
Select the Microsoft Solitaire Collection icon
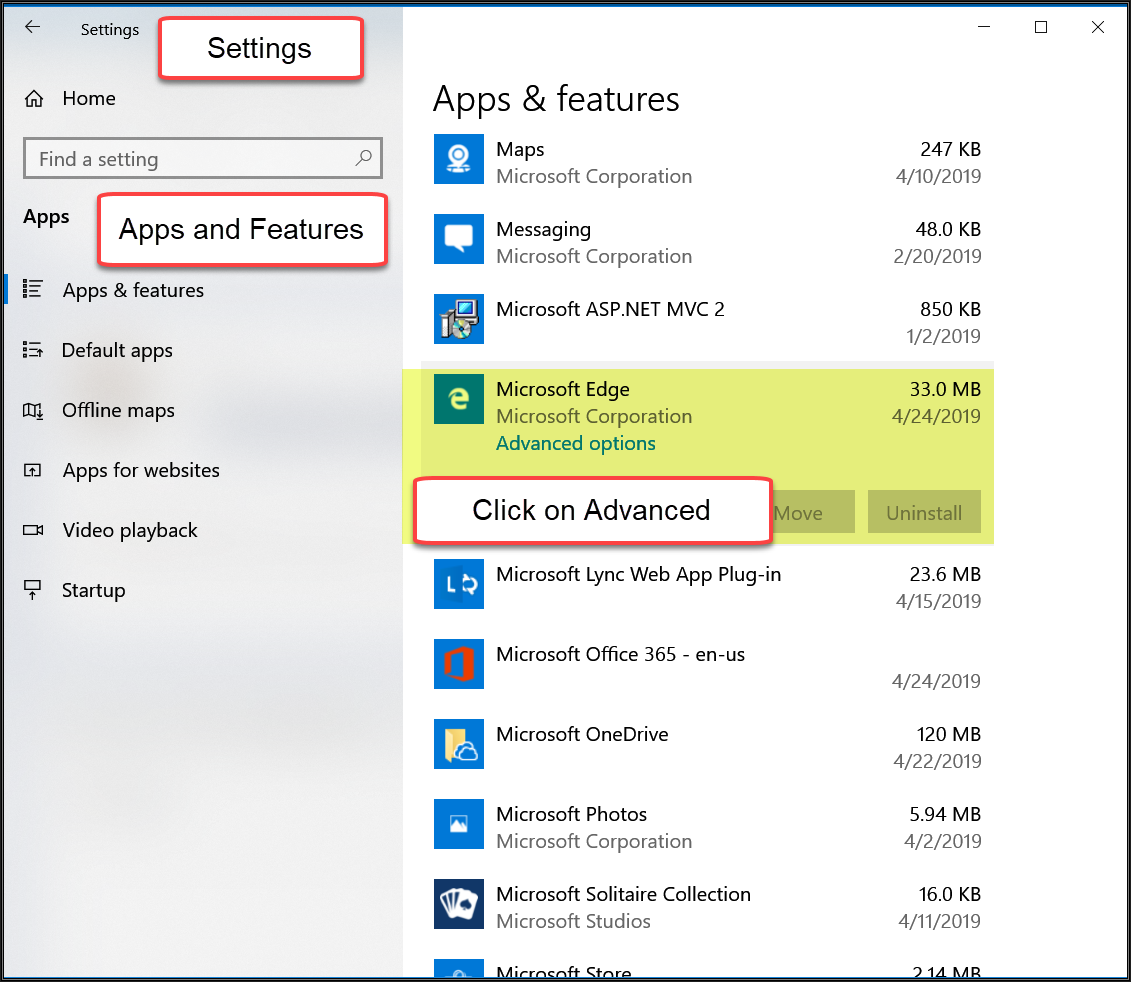pos(459,904)
